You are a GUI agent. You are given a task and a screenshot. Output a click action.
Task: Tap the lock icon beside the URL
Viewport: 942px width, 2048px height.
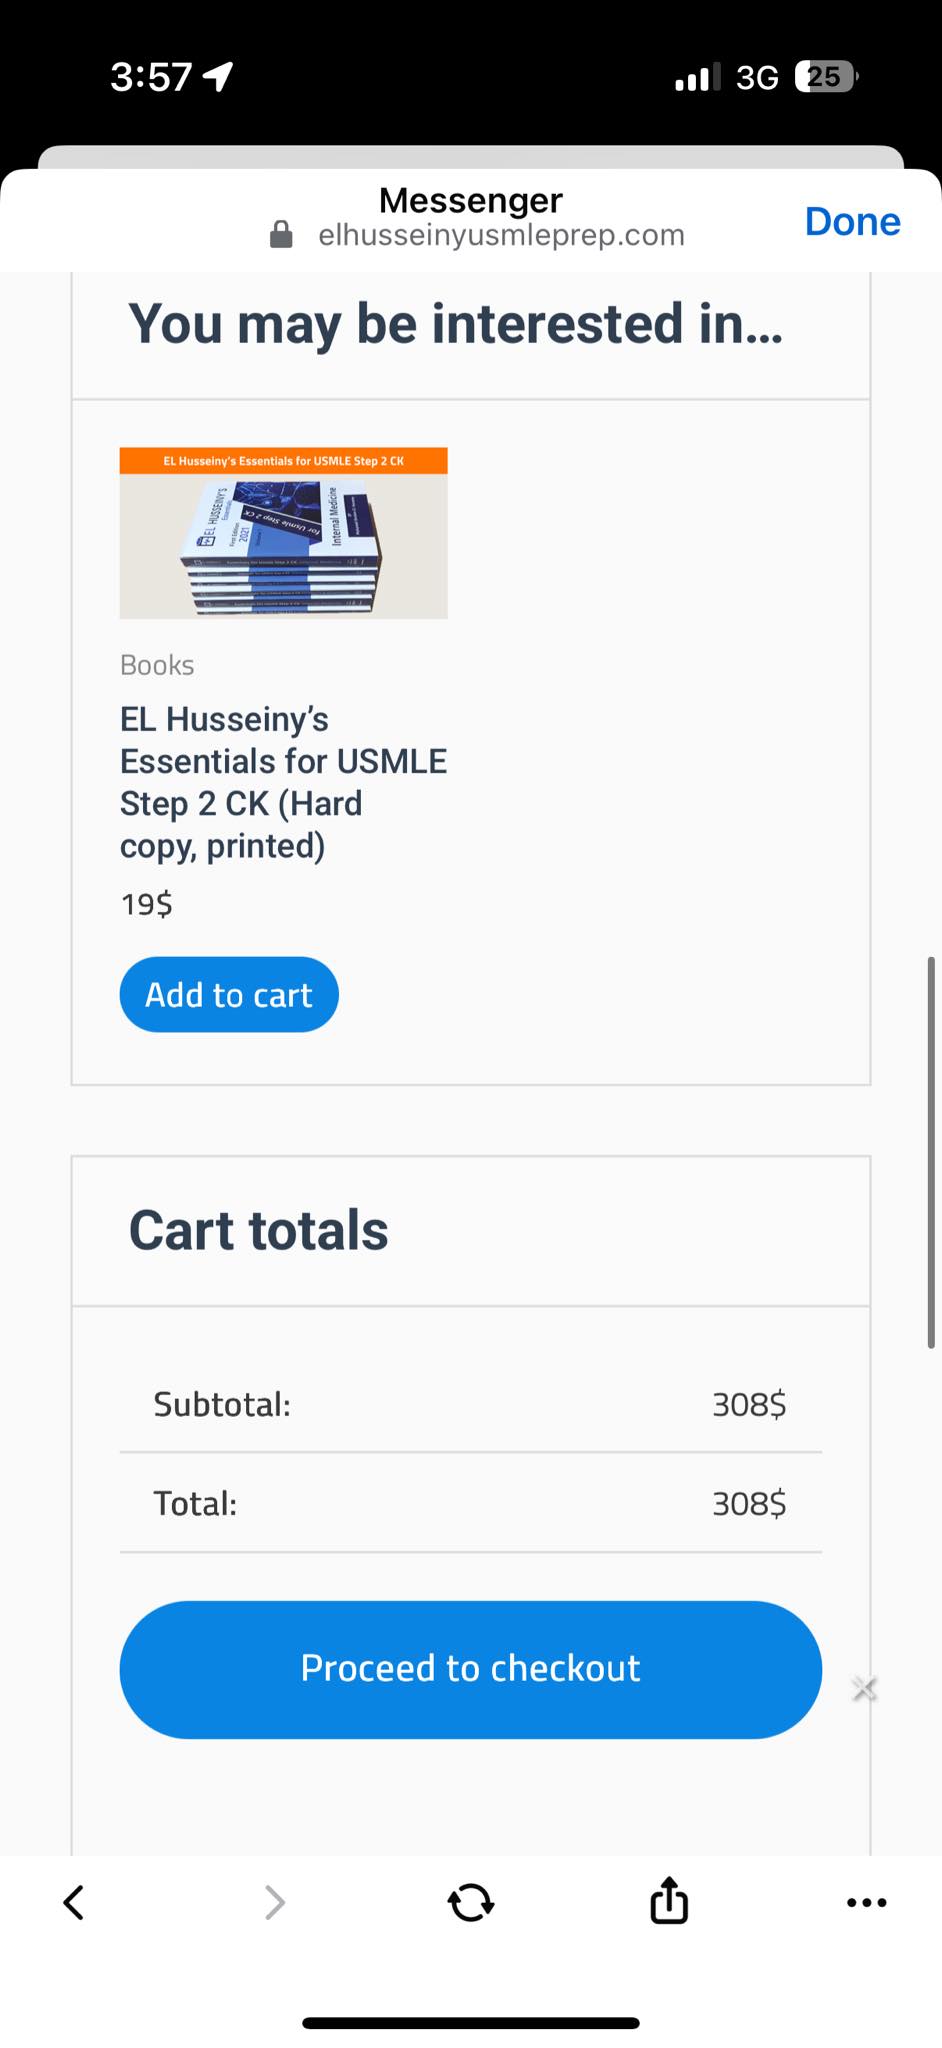pos(282,235)
